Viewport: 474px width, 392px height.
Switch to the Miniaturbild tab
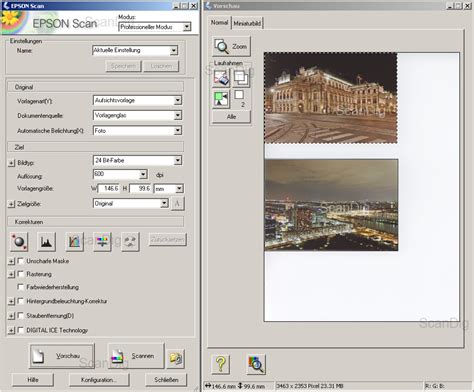coord(247,23)
